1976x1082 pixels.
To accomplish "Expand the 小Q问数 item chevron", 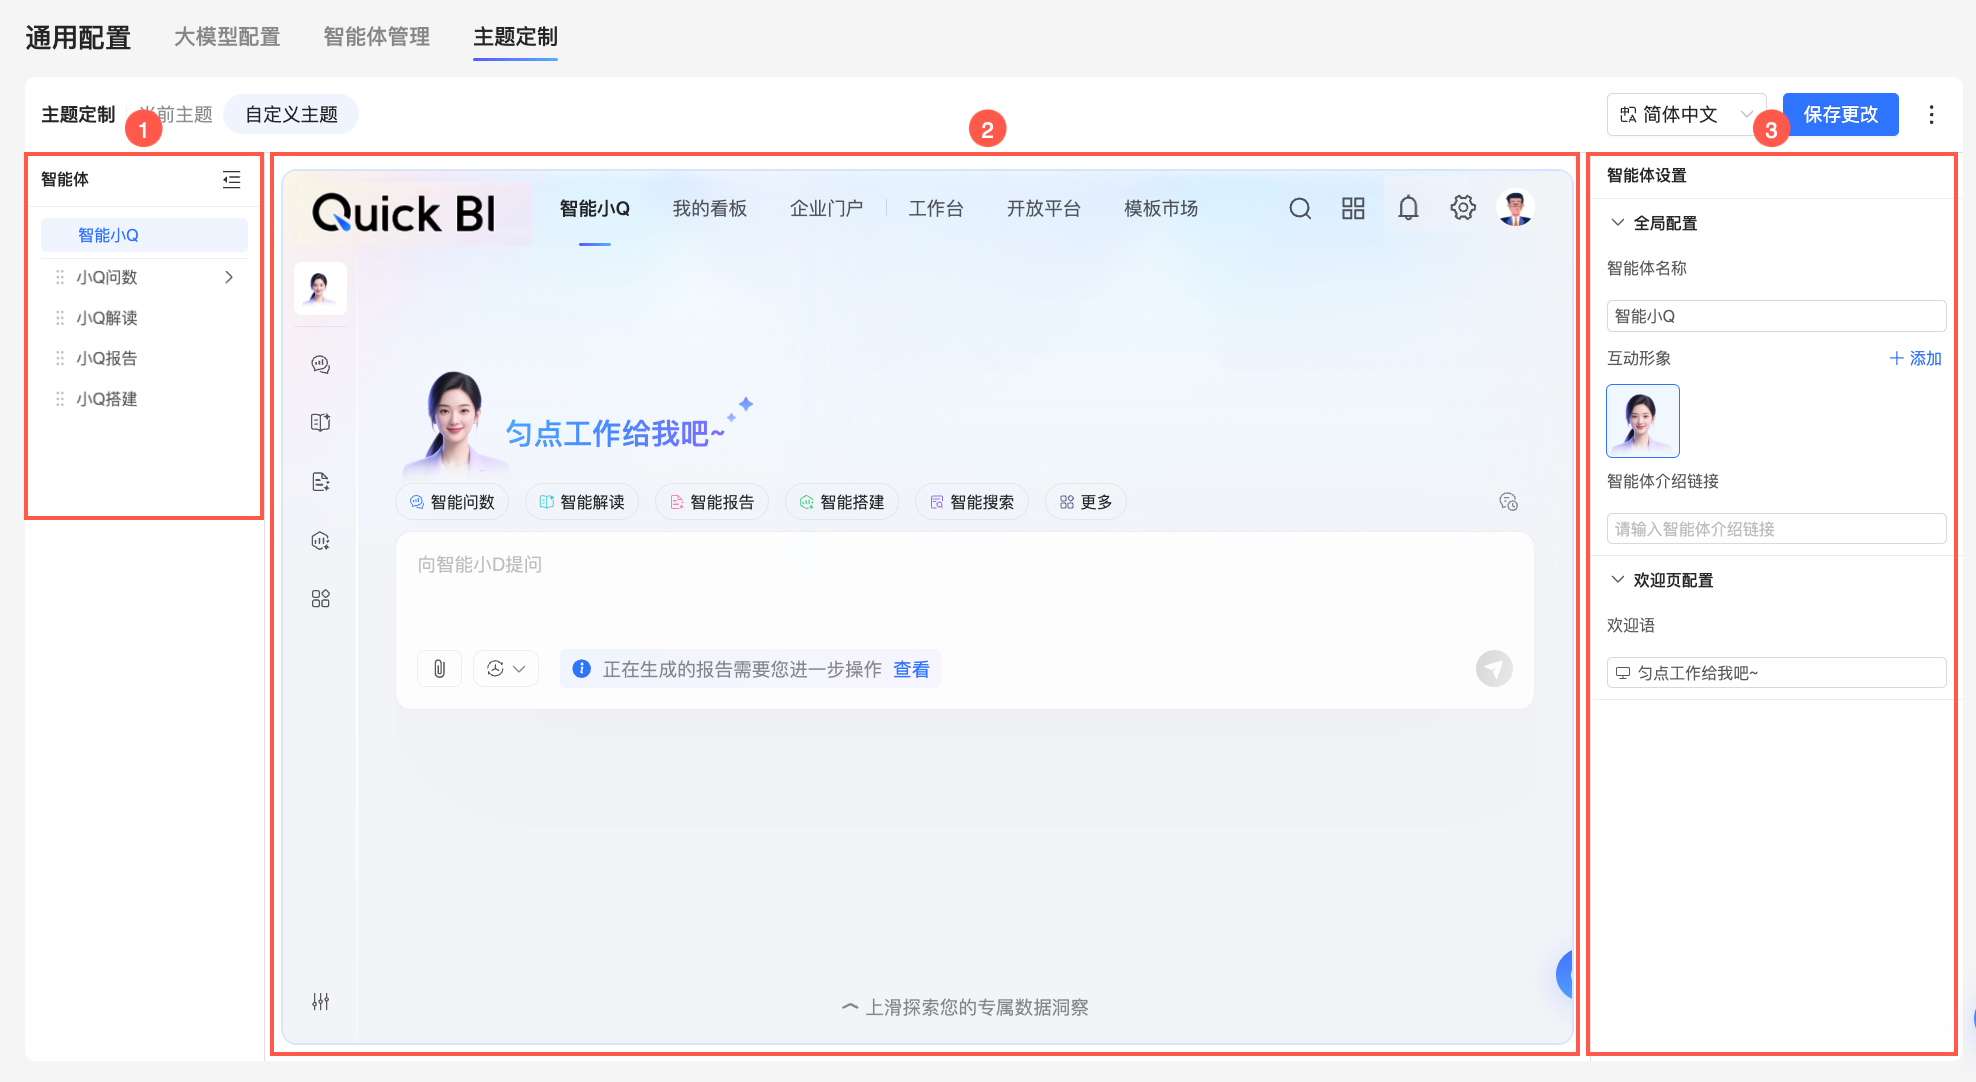I will pos(229,277).
